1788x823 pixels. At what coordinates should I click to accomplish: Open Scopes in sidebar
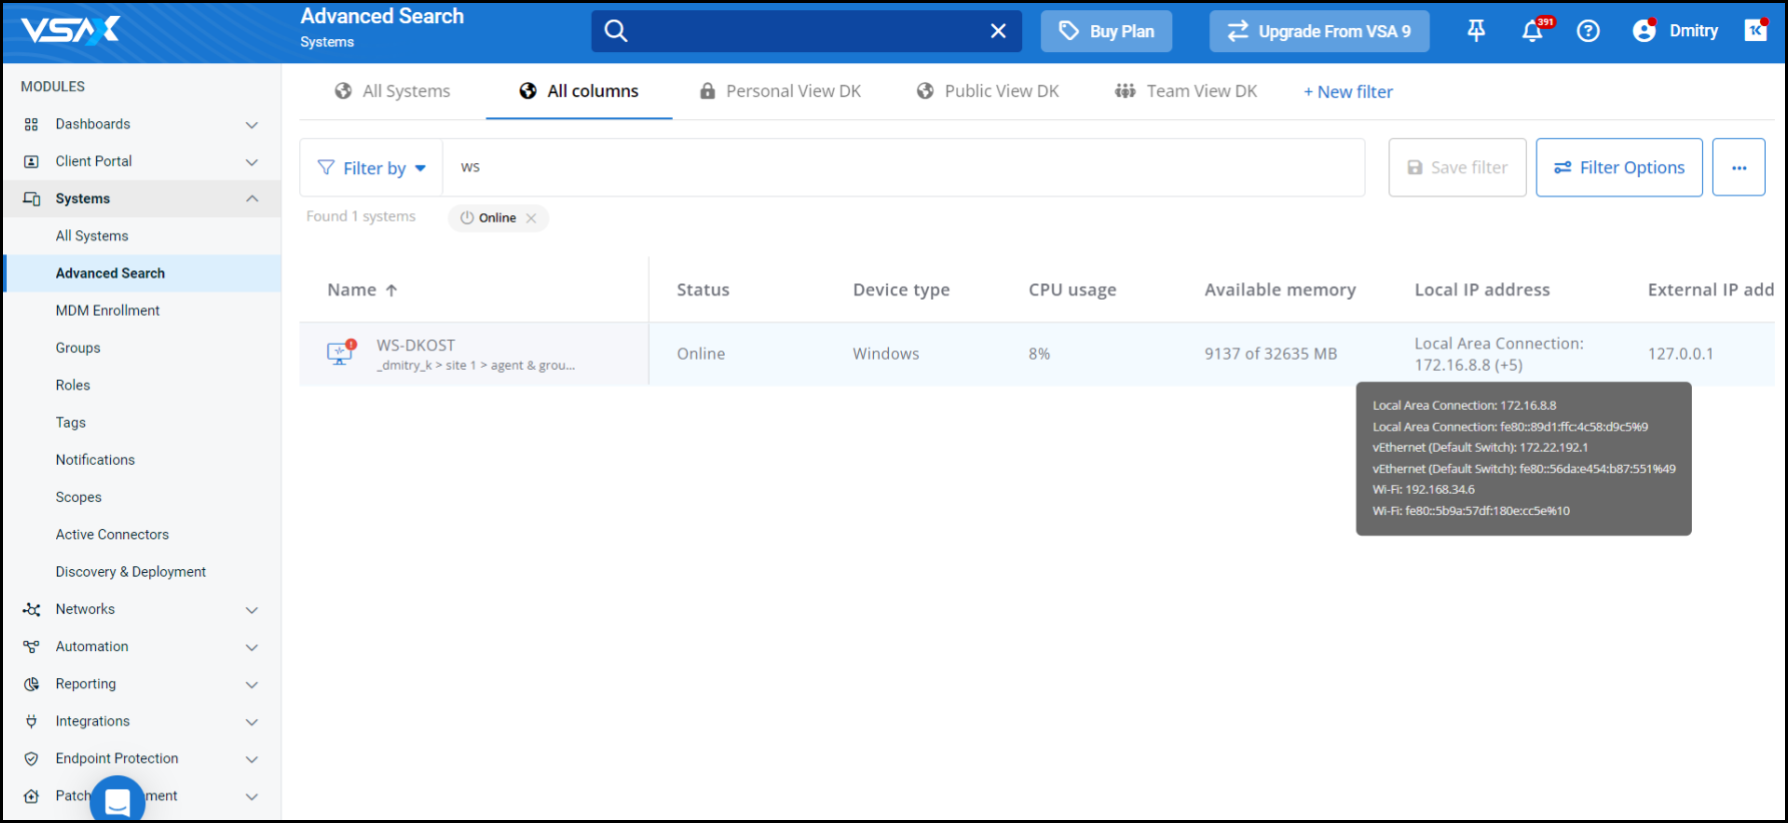pos(79,497)
